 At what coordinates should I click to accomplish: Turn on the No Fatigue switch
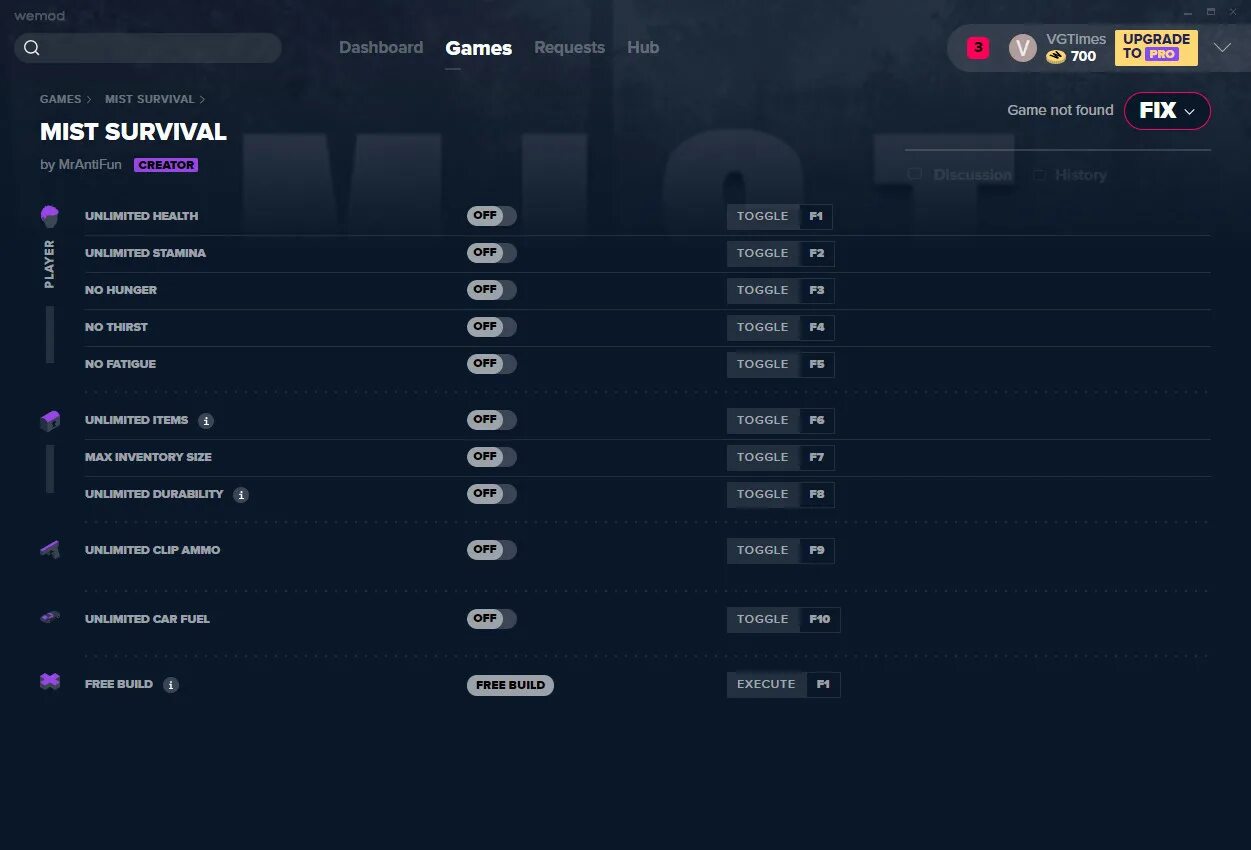[492, 364]
